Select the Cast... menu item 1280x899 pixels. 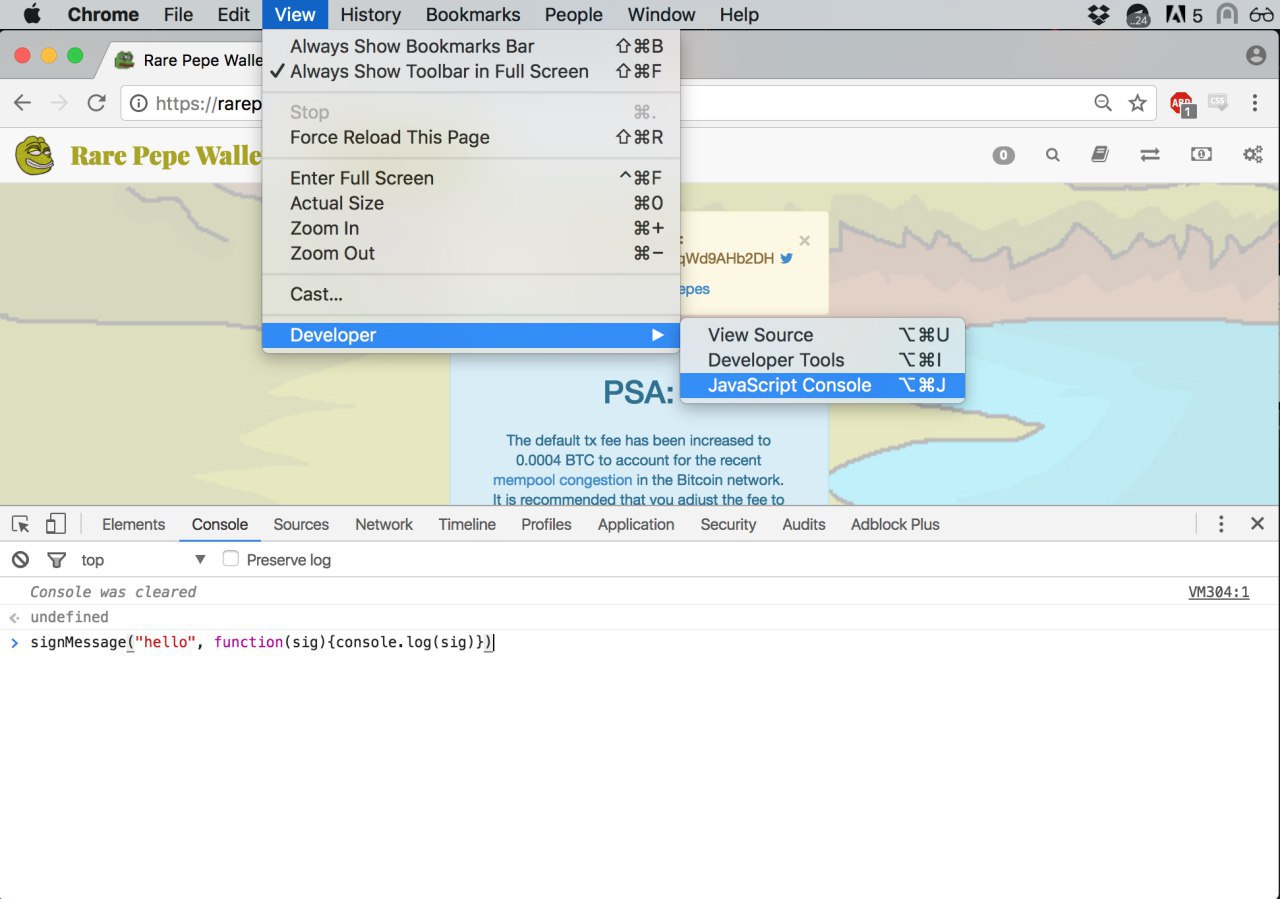click(471, 295)
